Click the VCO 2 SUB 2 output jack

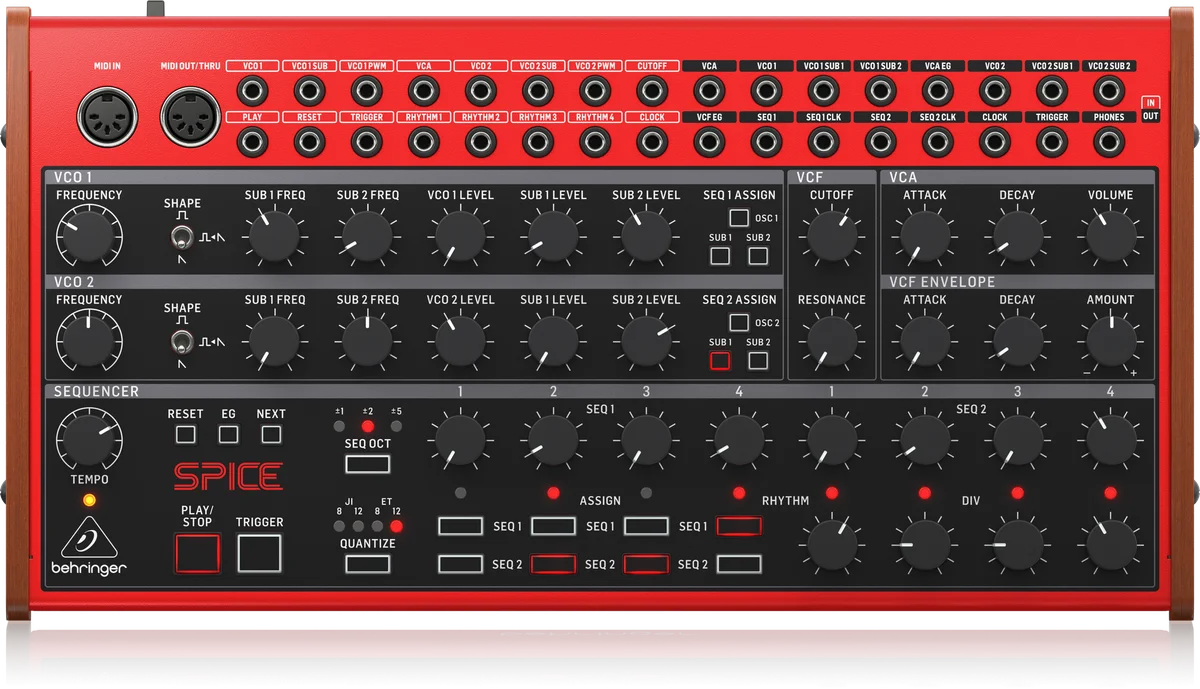[x=1109, y=92]
